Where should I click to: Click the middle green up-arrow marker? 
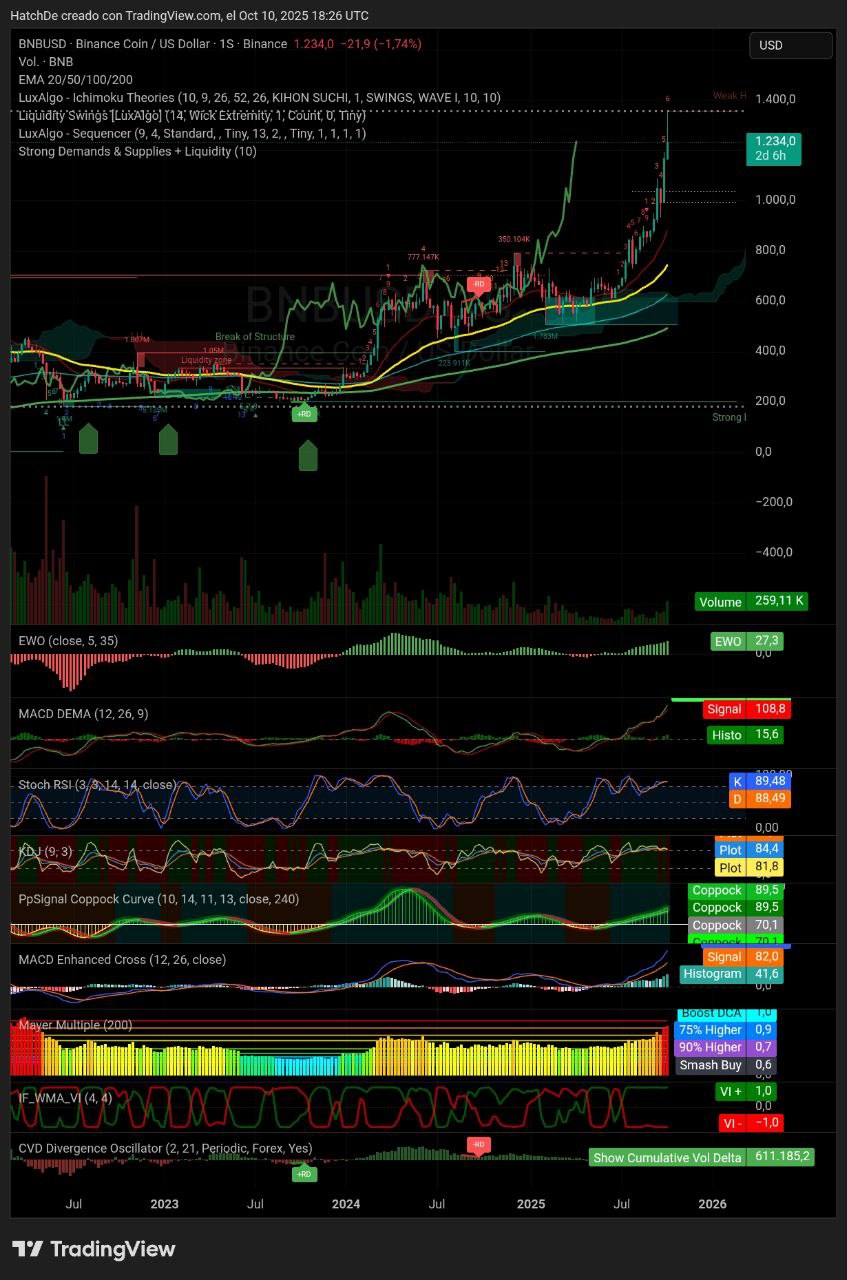168,439
